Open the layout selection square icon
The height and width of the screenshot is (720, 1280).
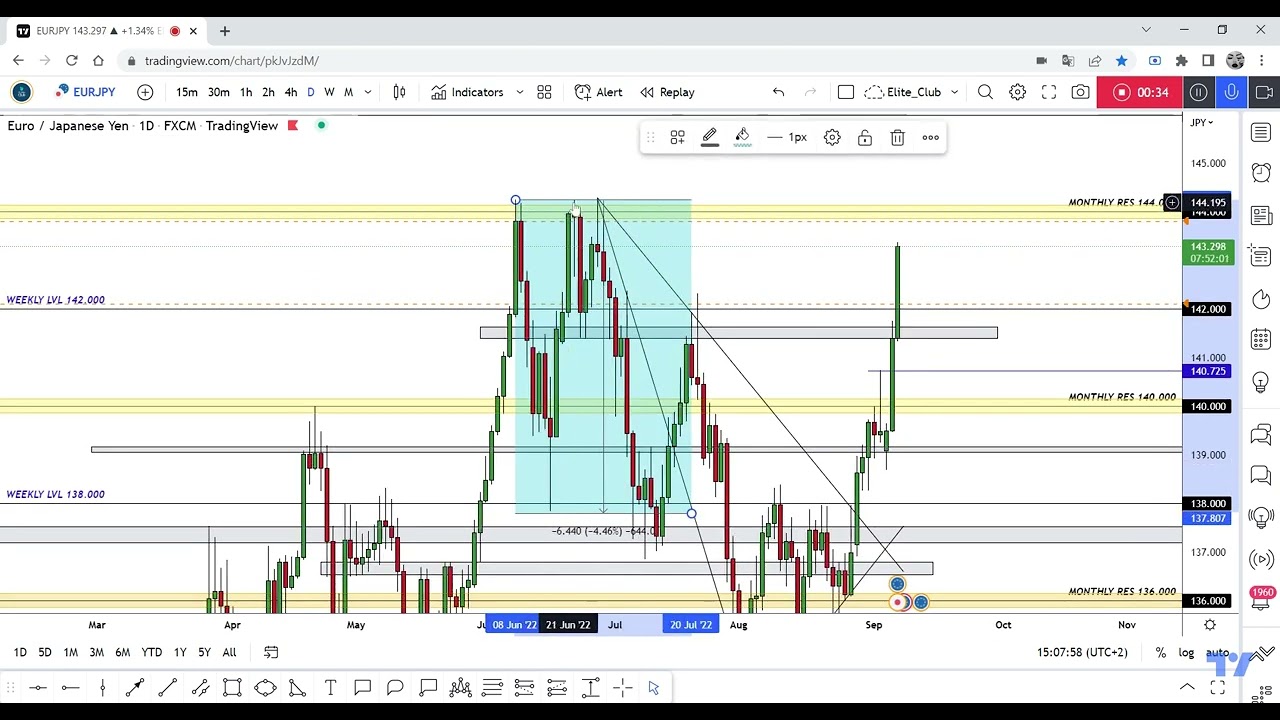(845, 92)
